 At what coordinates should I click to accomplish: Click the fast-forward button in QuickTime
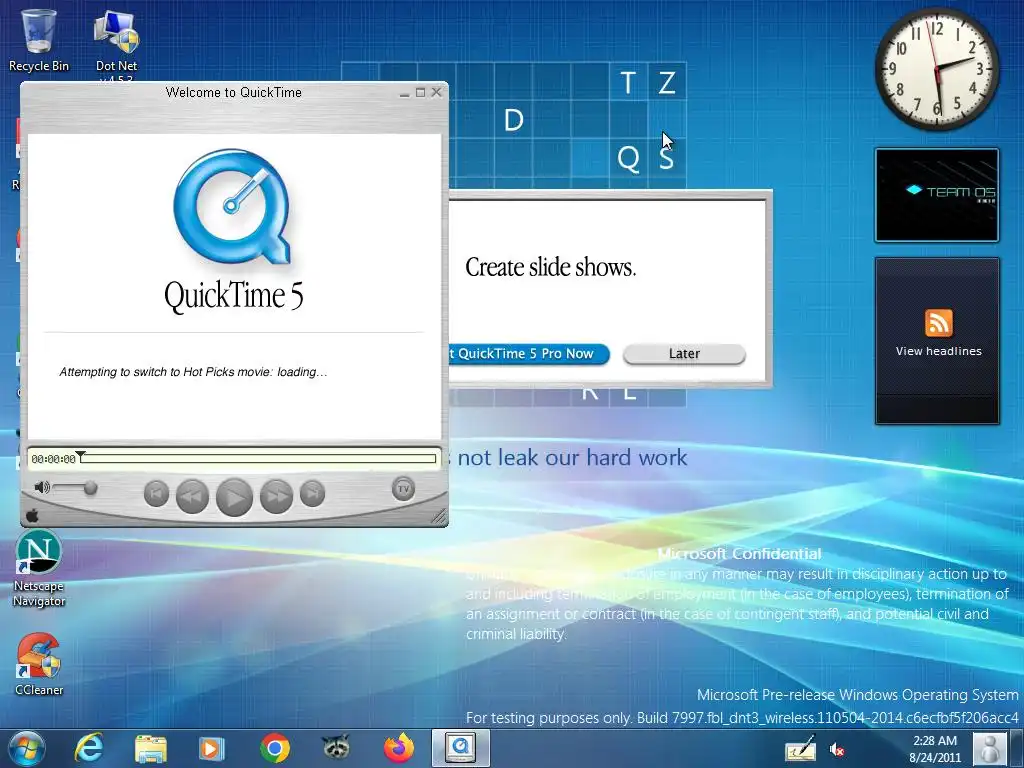(x=276, y=496)
